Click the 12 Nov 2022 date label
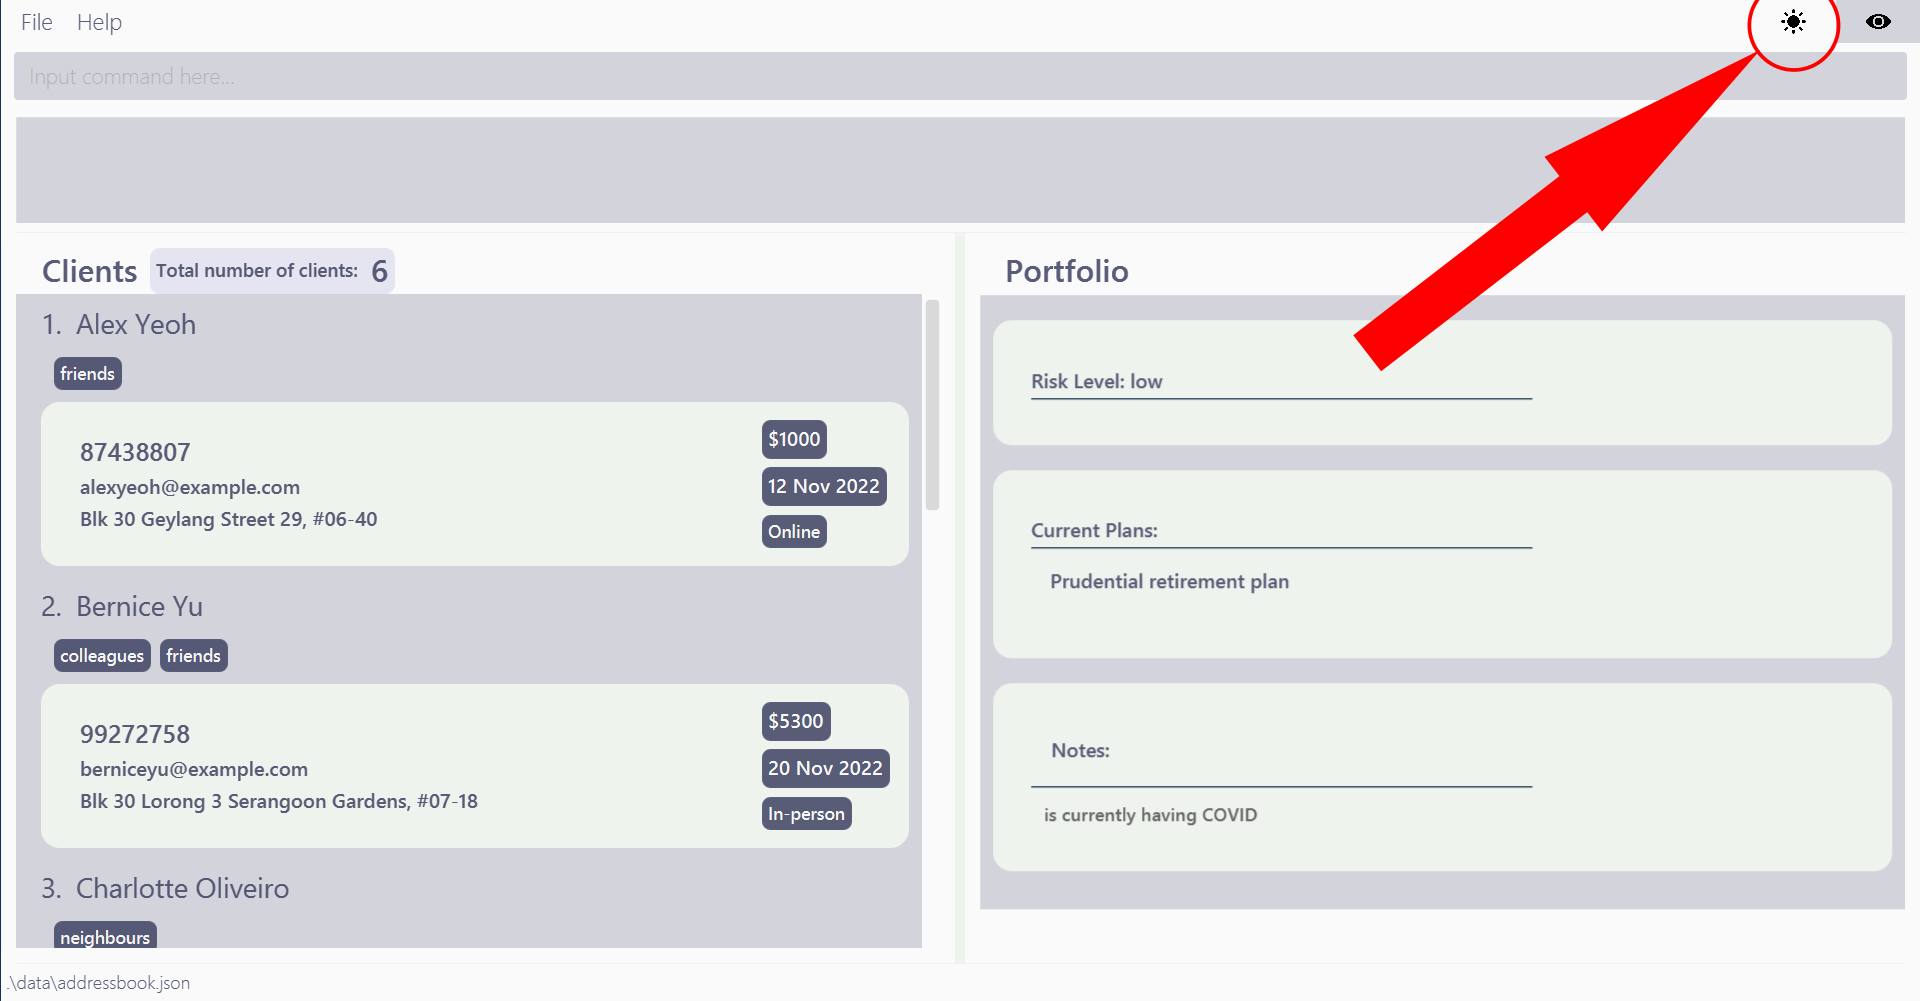 [824, 486]
